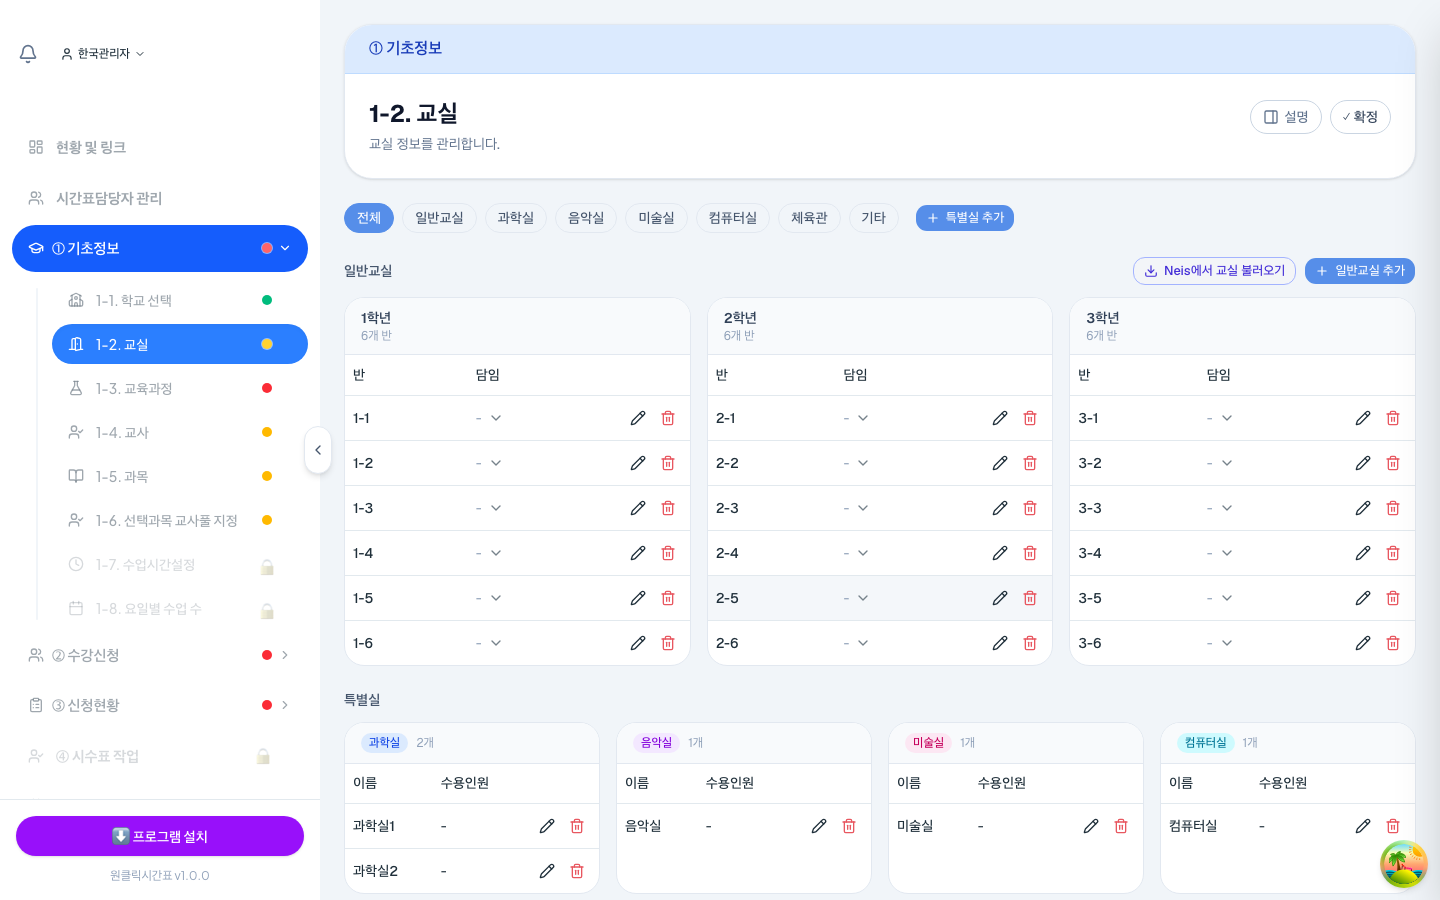Delete class 3-6 via trash icon
Viewport: 1440px width, 900px height.
click(x=1393, y=643)
